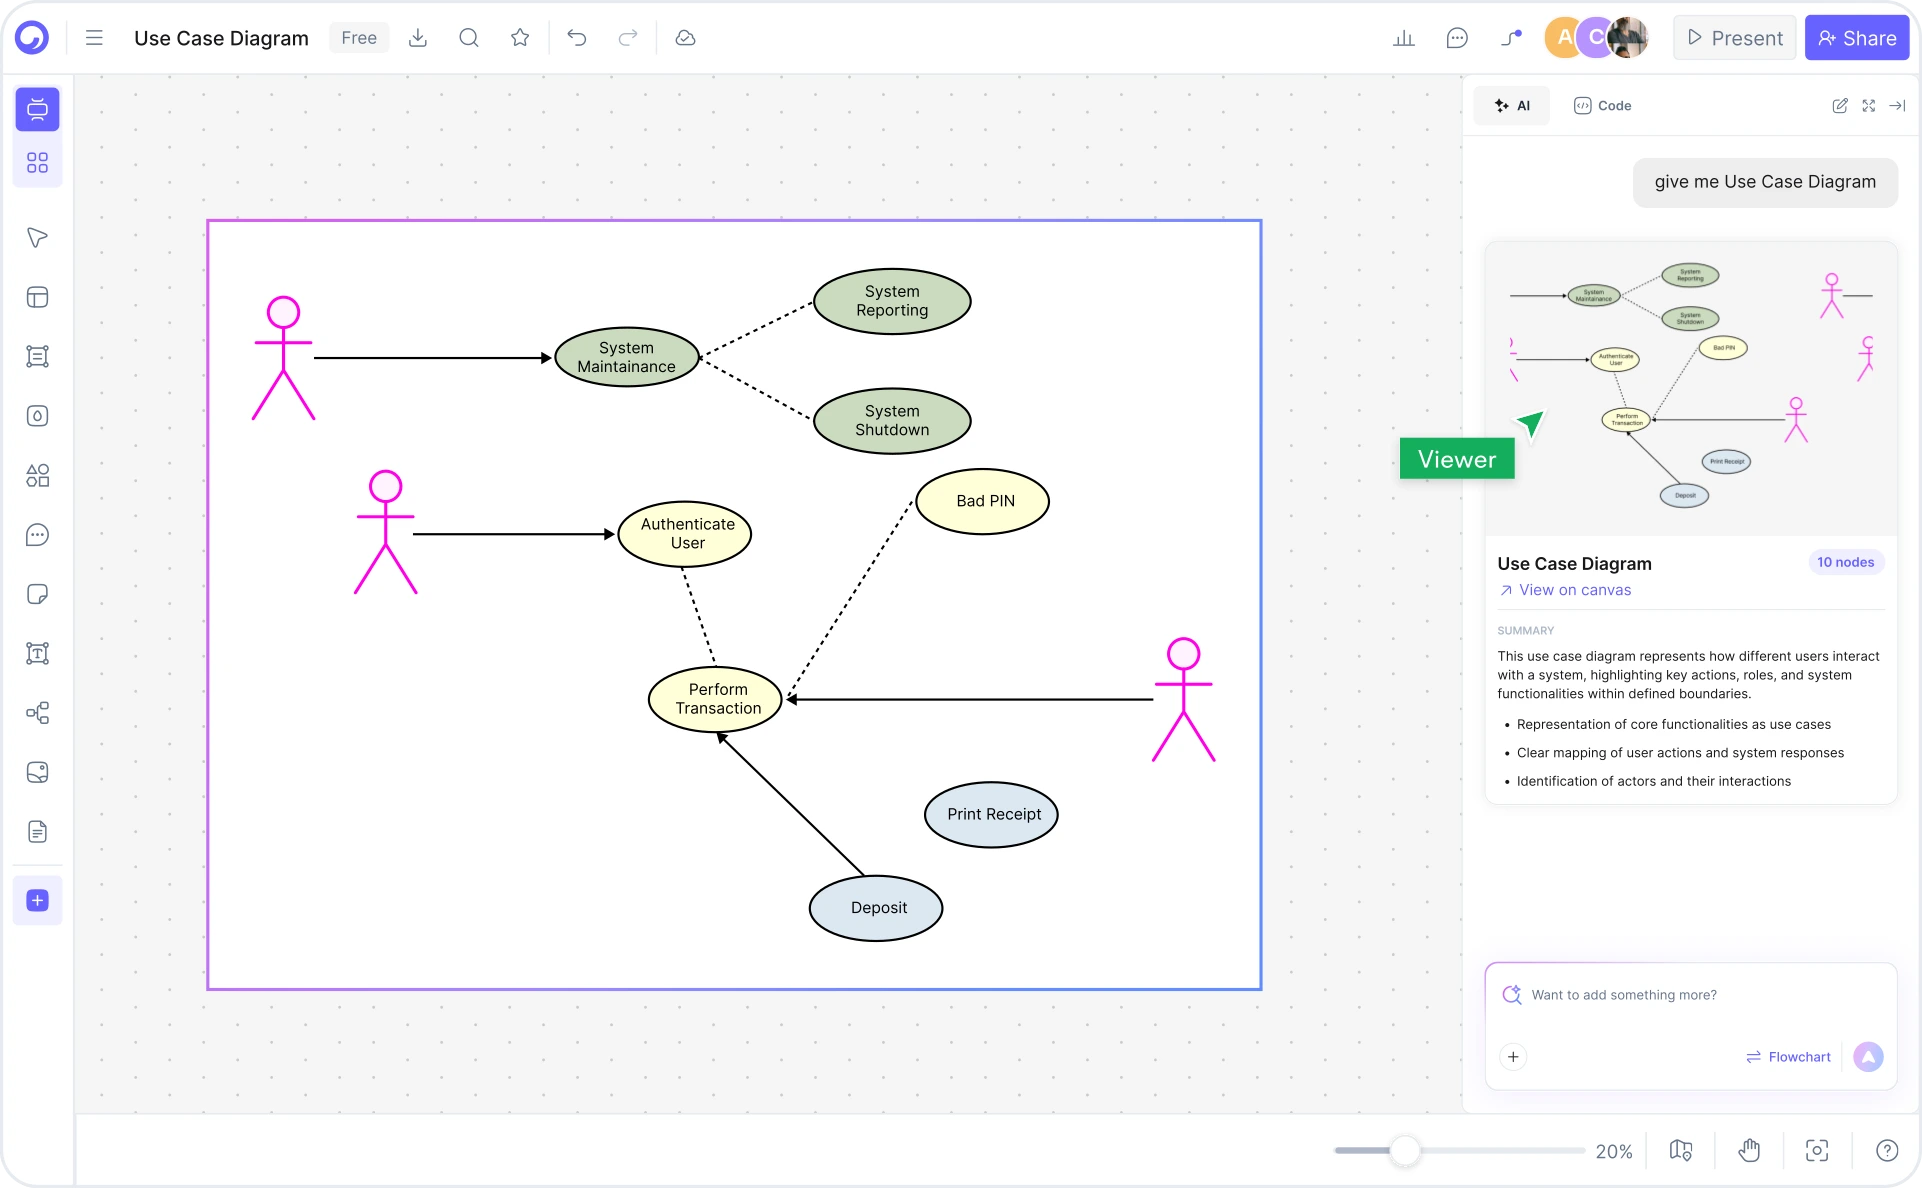Open the templates grid panel

37,162
